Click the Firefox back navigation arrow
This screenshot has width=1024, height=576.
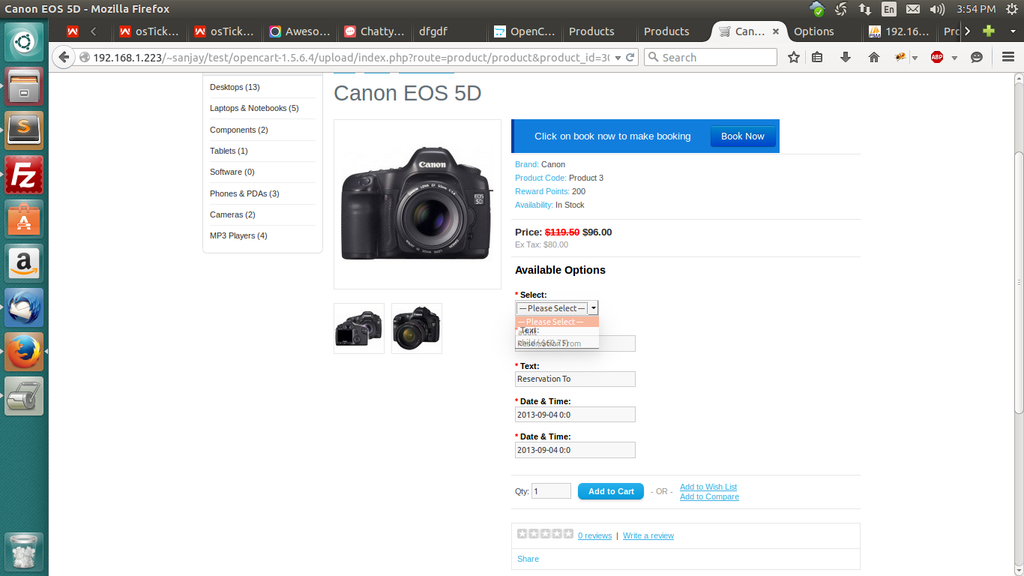click(65, 57)
